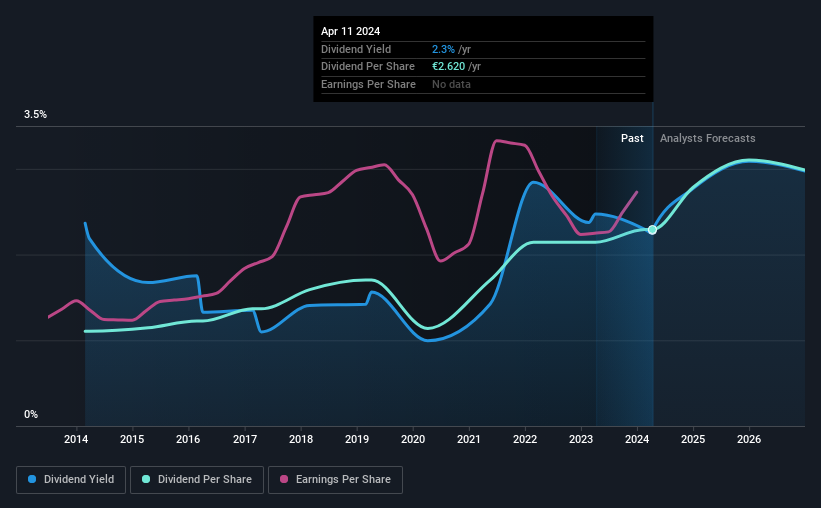Click the 2.3% dividend yield value
821x508 pixels.
point(443,49)
